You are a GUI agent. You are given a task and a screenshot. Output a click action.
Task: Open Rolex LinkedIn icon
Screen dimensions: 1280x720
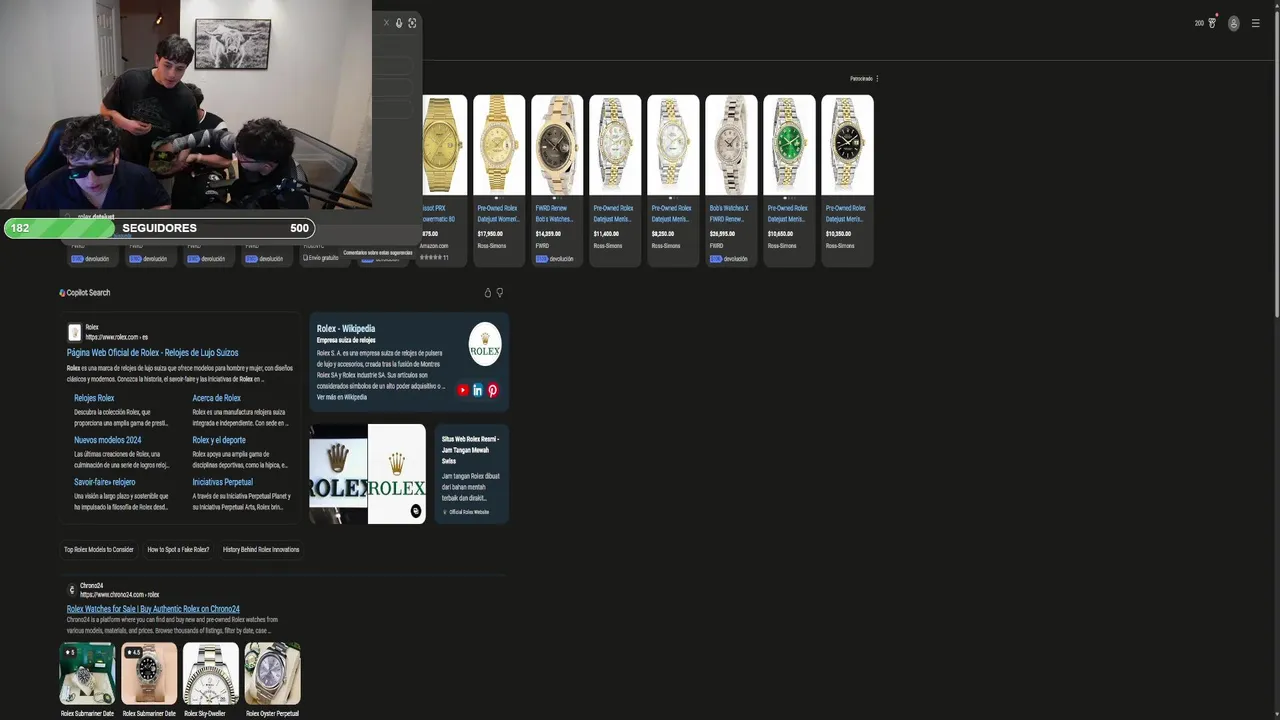(478, 390)
